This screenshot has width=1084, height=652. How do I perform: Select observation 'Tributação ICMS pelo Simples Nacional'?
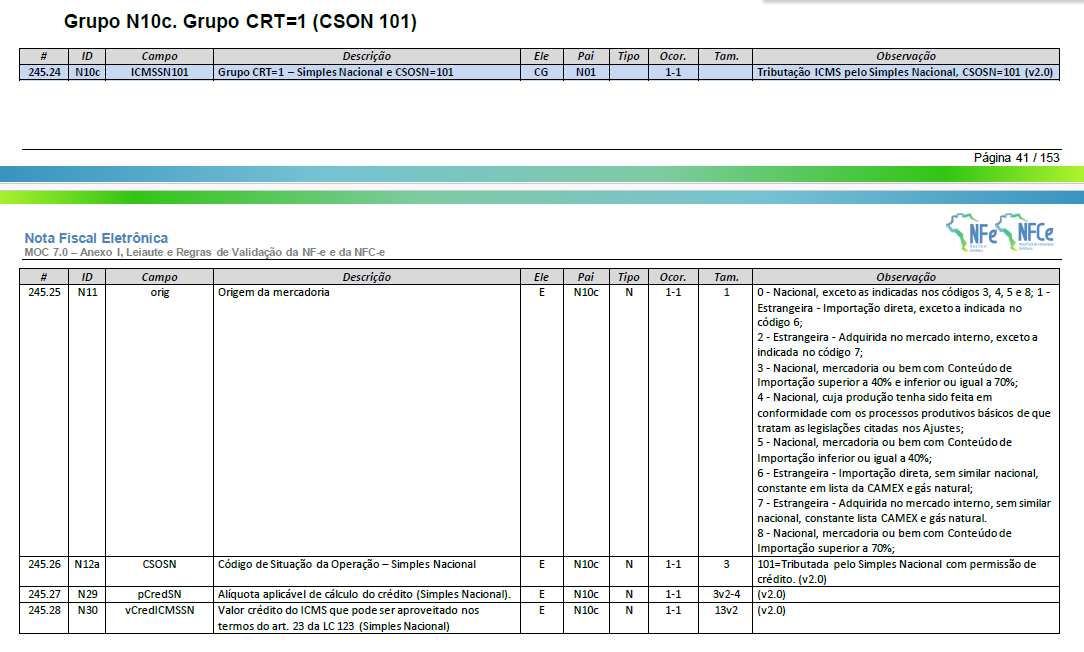(857, 72)
